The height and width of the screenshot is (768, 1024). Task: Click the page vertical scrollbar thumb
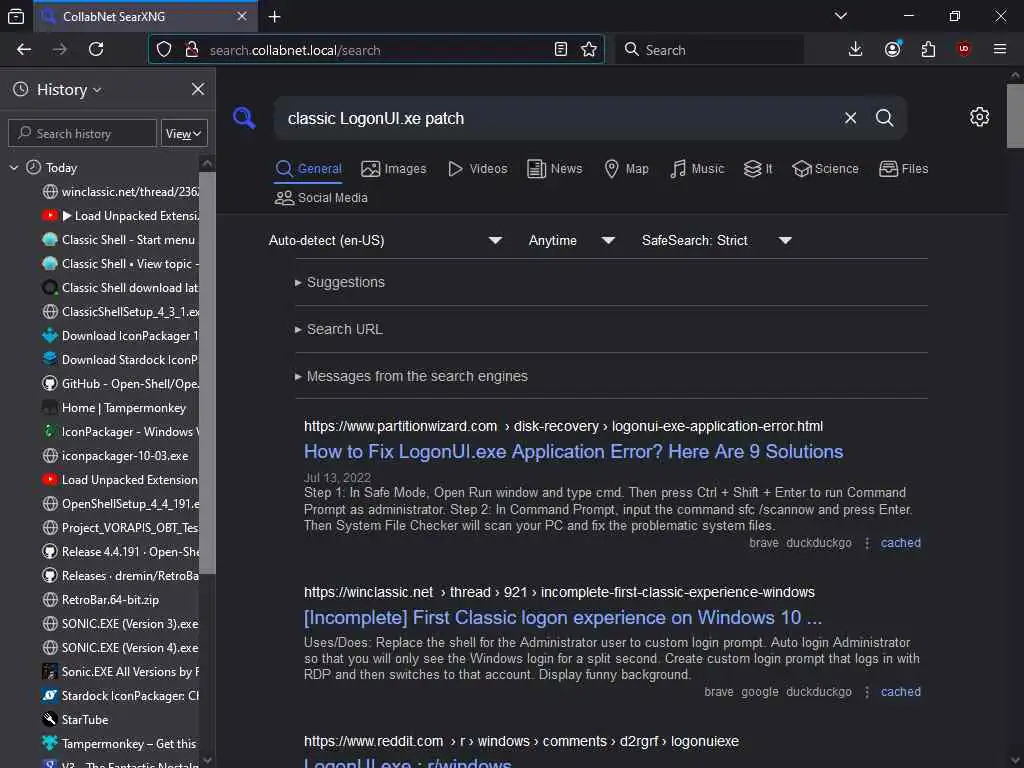[x=1016, y=116]
